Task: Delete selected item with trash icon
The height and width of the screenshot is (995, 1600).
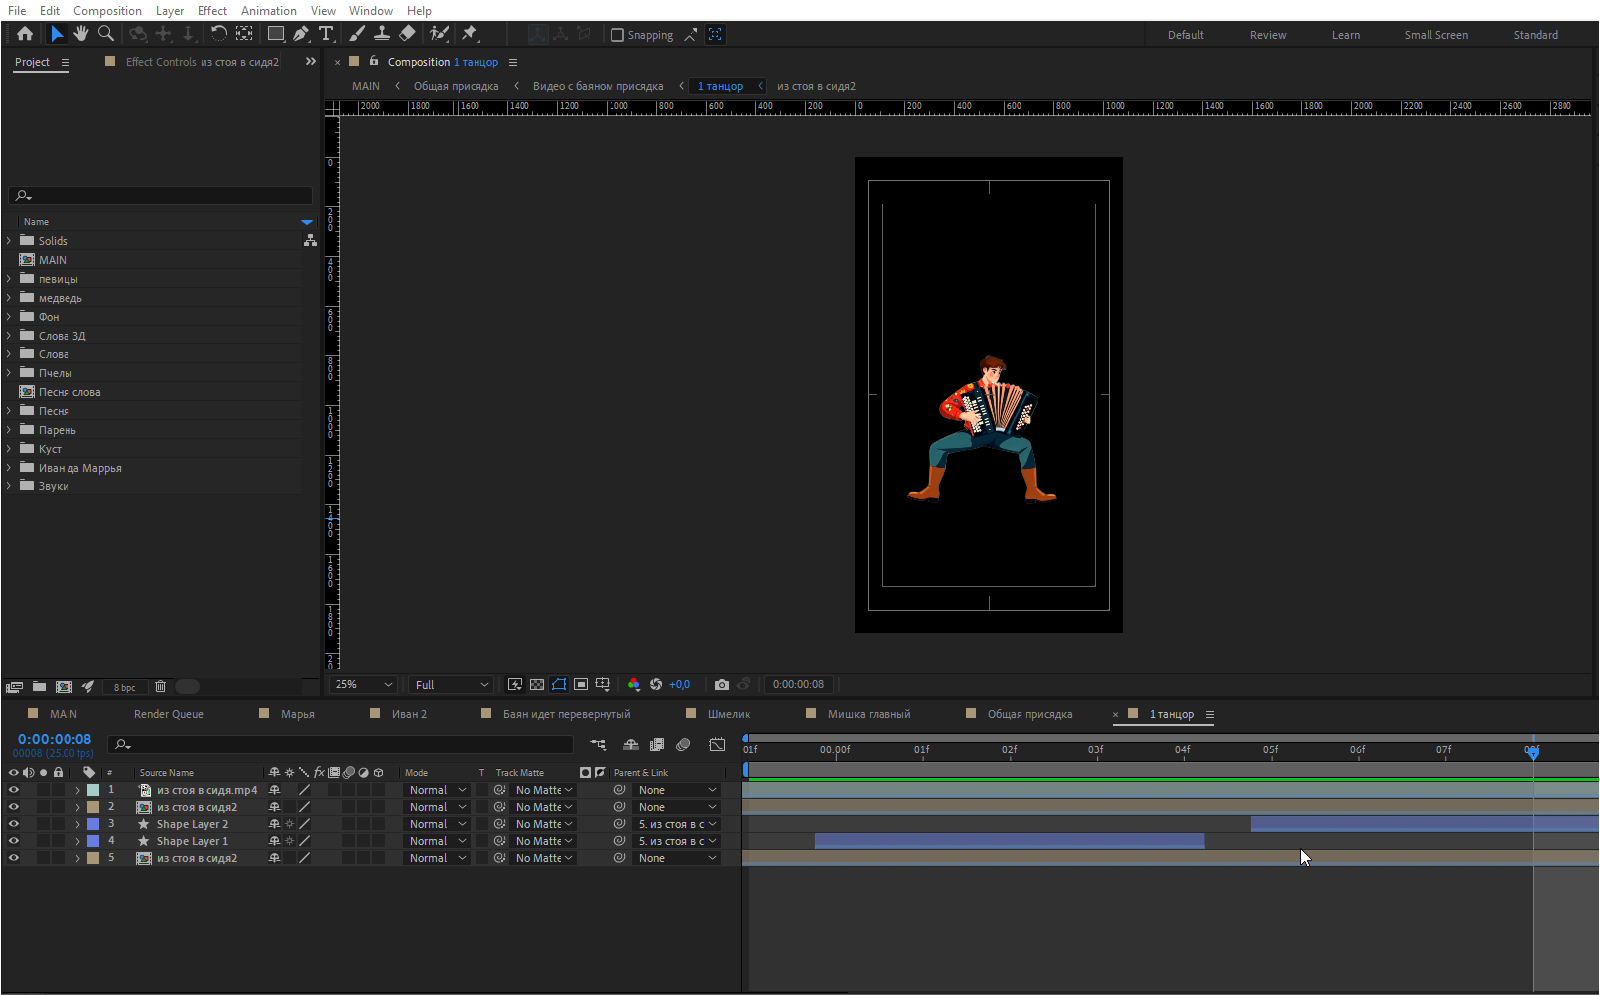Action: click(160, 687)
